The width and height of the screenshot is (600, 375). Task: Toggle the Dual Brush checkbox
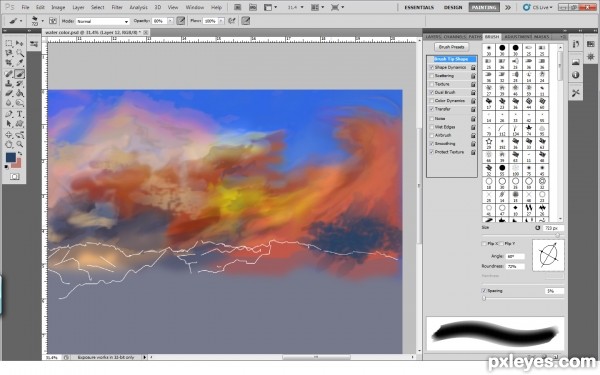pyautogui.click(x=432, y=93)
